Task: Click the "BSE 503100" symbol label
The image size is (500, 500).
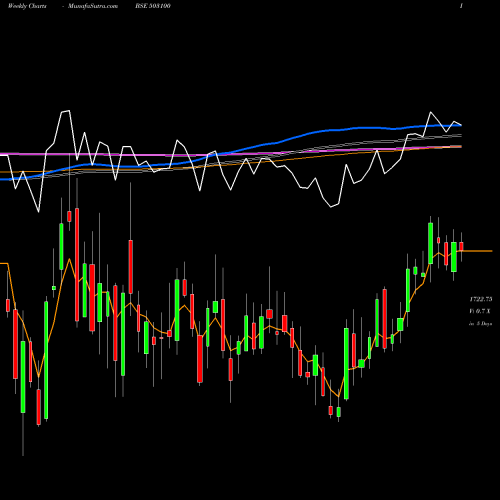Action: (153, 6)
